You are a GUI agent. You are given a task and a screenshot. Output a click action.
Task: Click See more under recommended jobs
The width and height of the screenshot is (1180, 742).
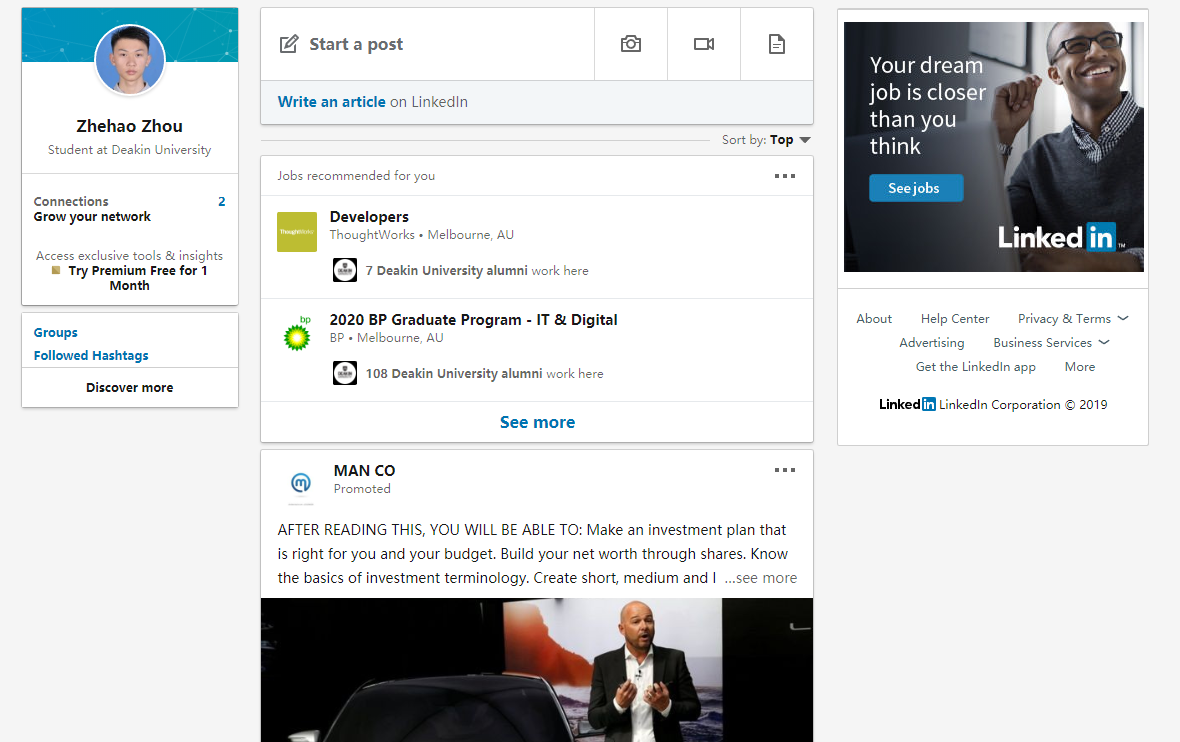tap(537, 422)
